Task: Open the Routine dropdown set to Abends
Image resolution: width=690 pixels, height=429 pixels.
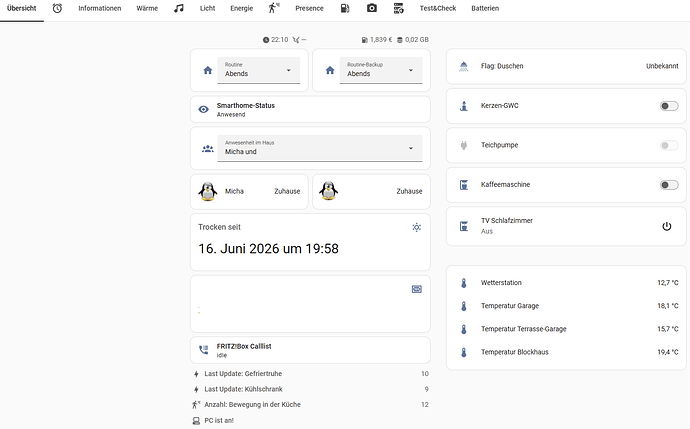Action: pos(259,70)
